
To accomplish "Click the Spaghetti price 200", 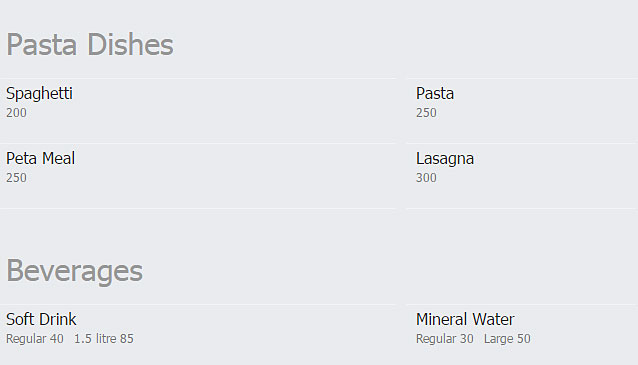I will point(16,113).
